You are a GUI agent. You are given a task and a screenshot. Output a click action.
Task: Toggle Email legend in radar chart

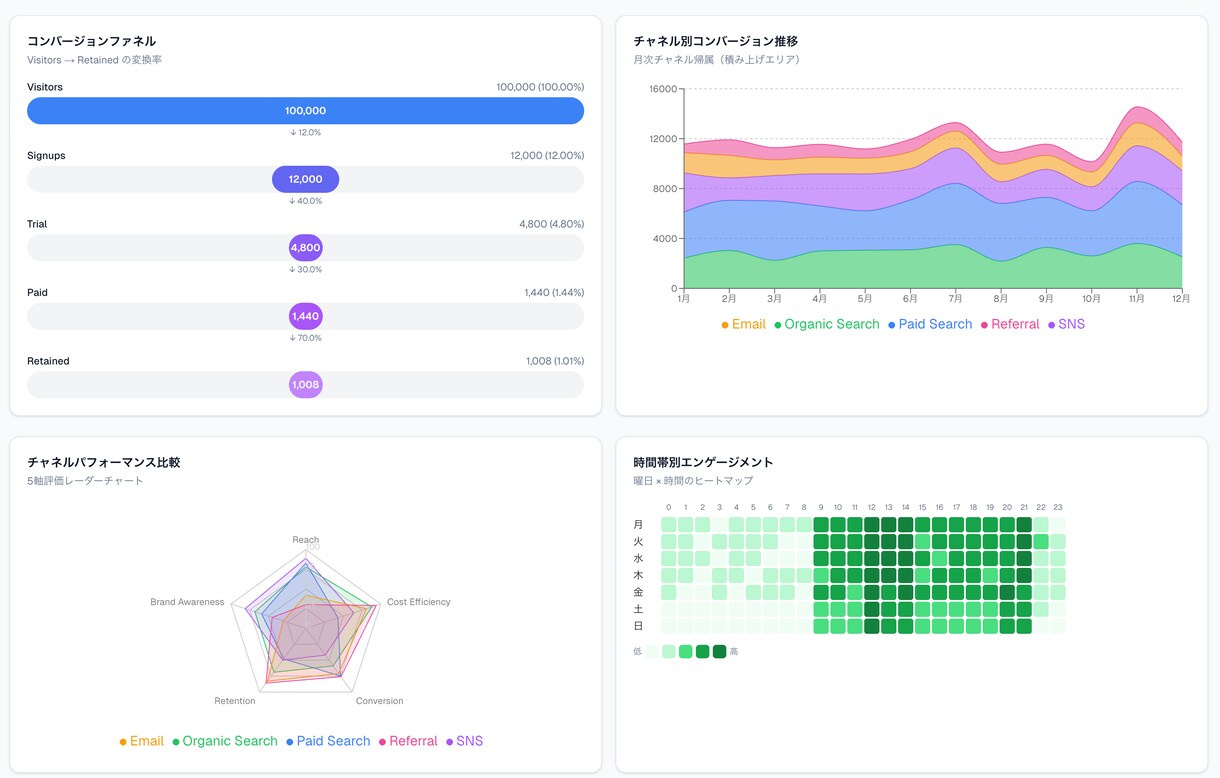(141, 741)
